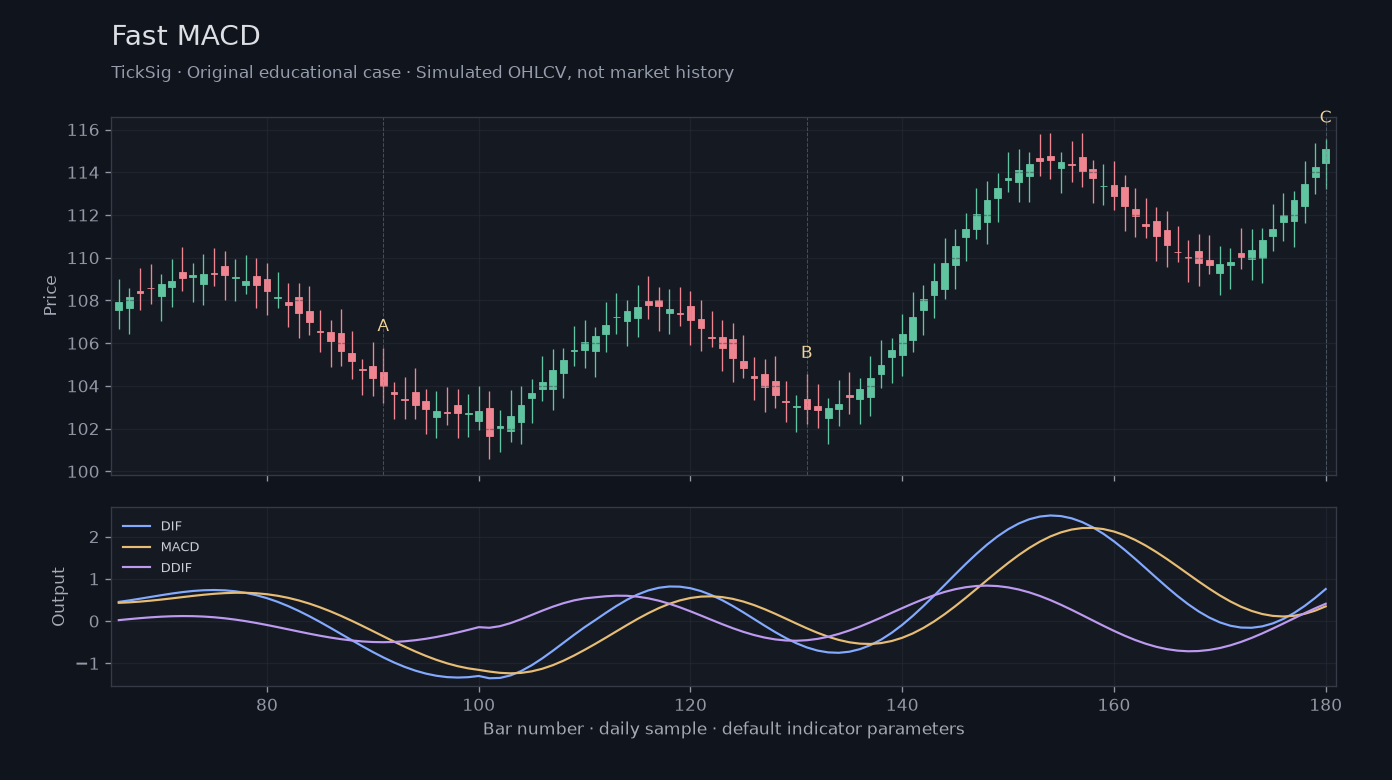Click the TickSig subtitle text line

(x=422, y=73)
